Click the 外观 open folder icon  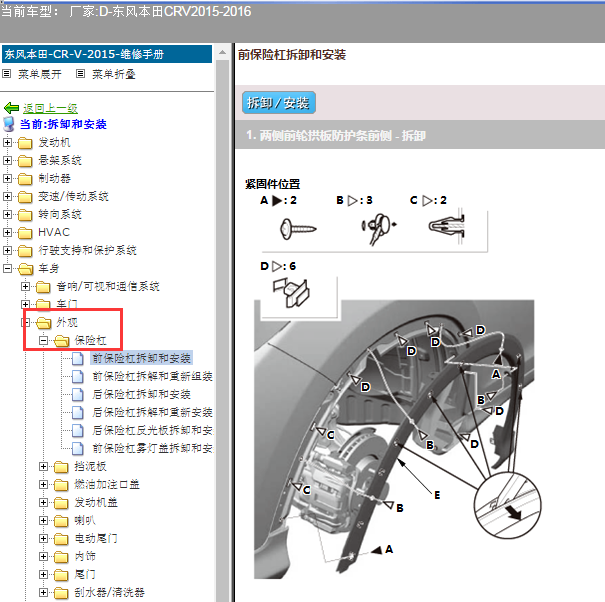pos(44,323)
